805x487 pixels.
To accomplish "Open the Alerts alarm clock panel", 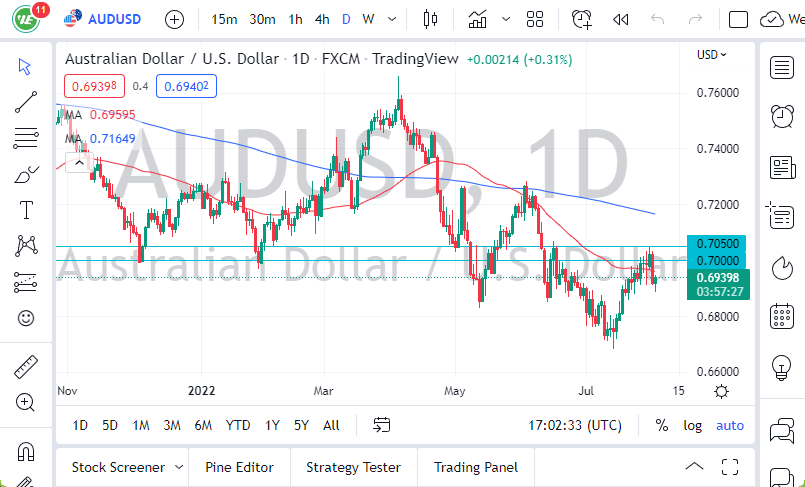I will coord(782,116).
